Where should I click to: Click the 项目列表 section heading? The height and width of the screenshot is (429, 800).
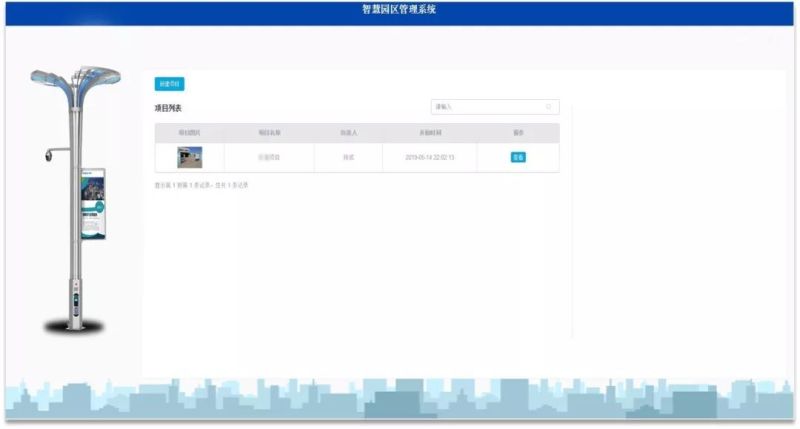[x=169, y=107]
